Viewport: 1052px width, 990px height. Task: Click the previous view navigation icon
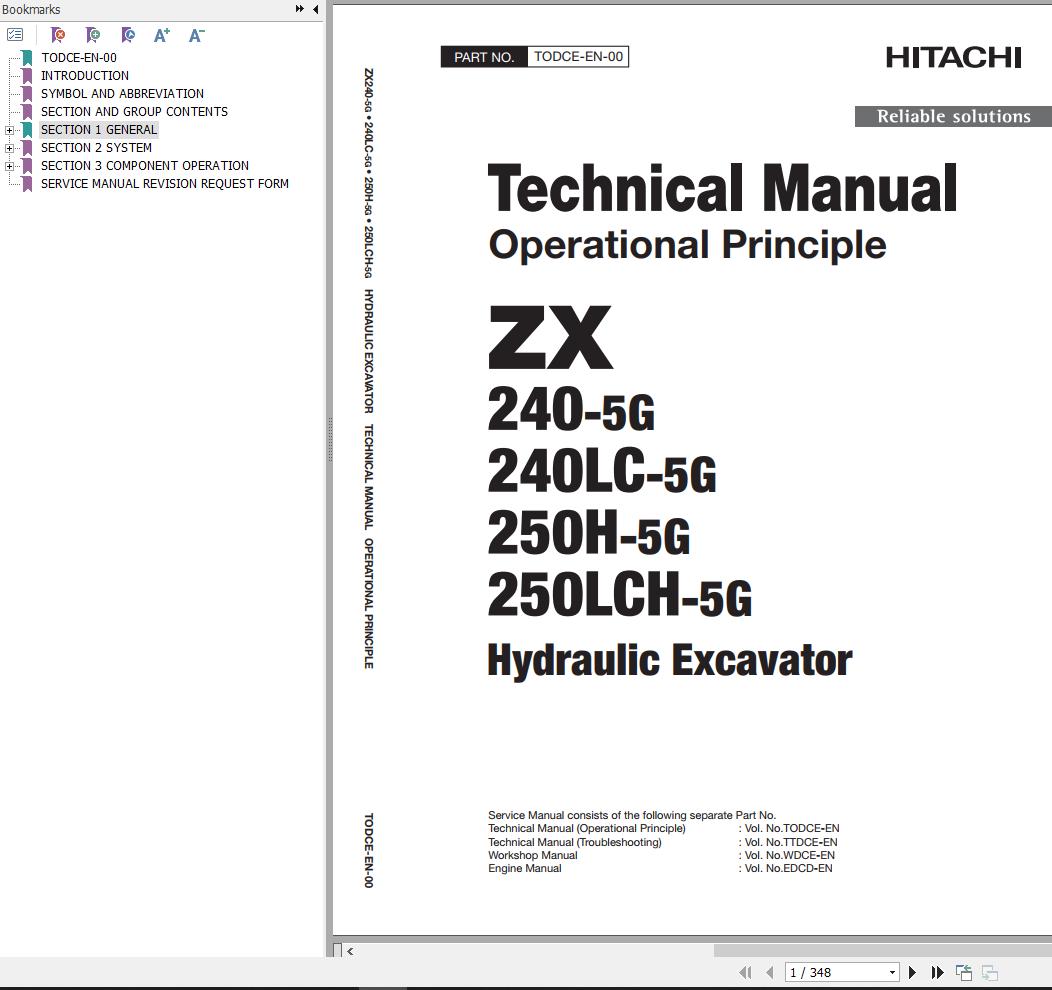click(x=964, y=972)
